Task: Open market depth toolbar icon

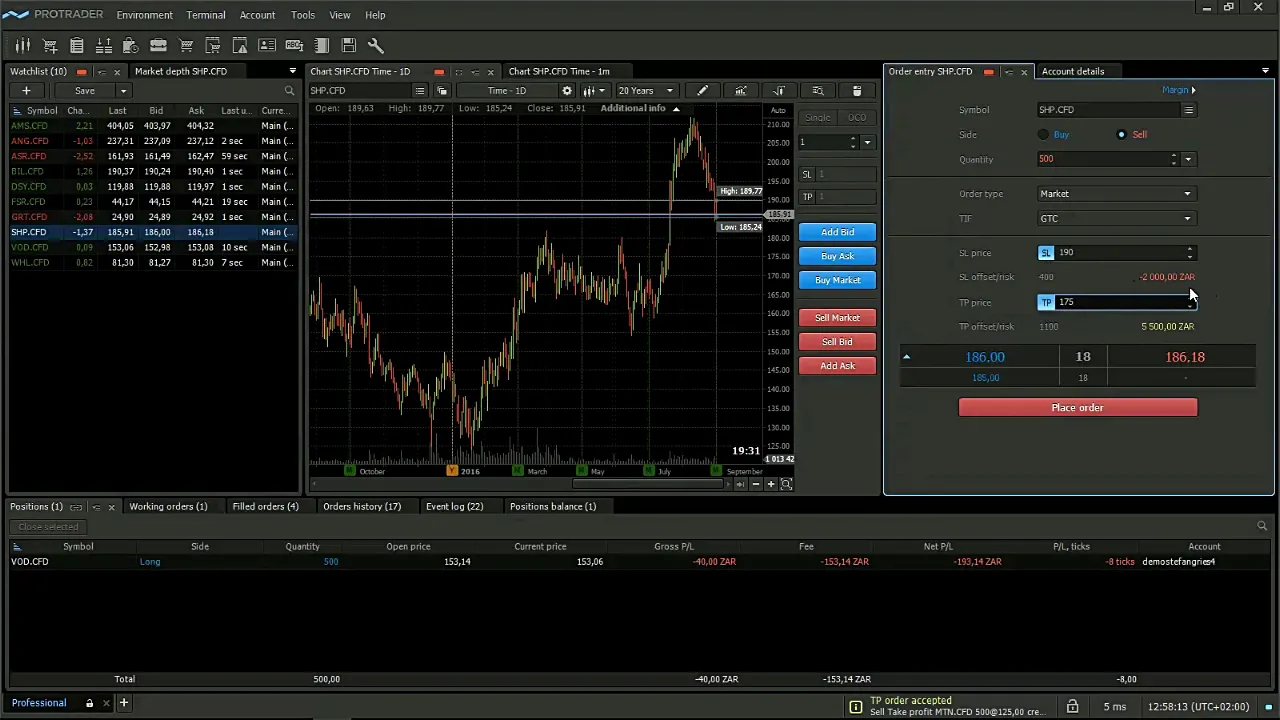Action: (x=104, y=45)
